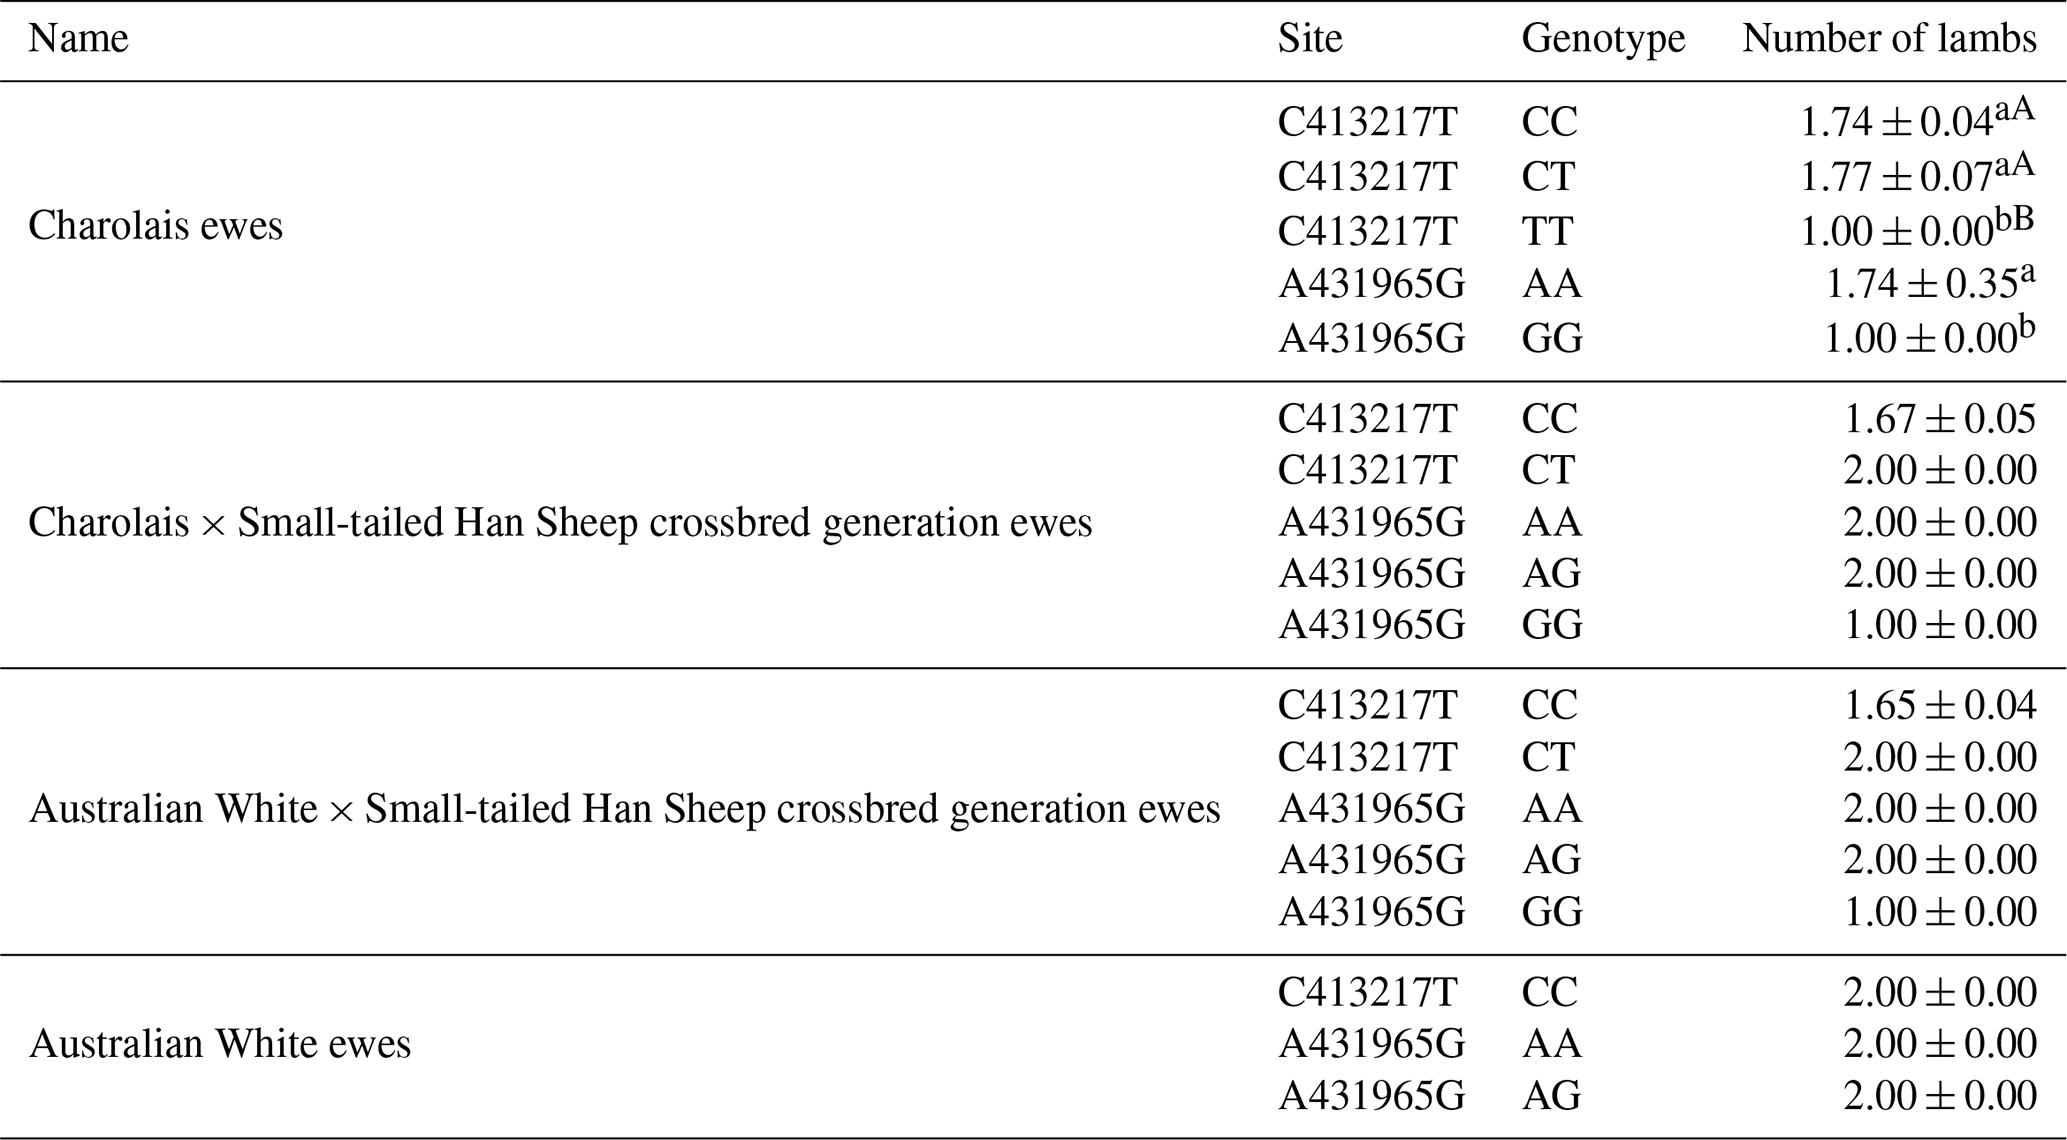Screen dimensions: 2067x1140
Task: Click the Genotype column header
Action: (x=1603, y=39)
